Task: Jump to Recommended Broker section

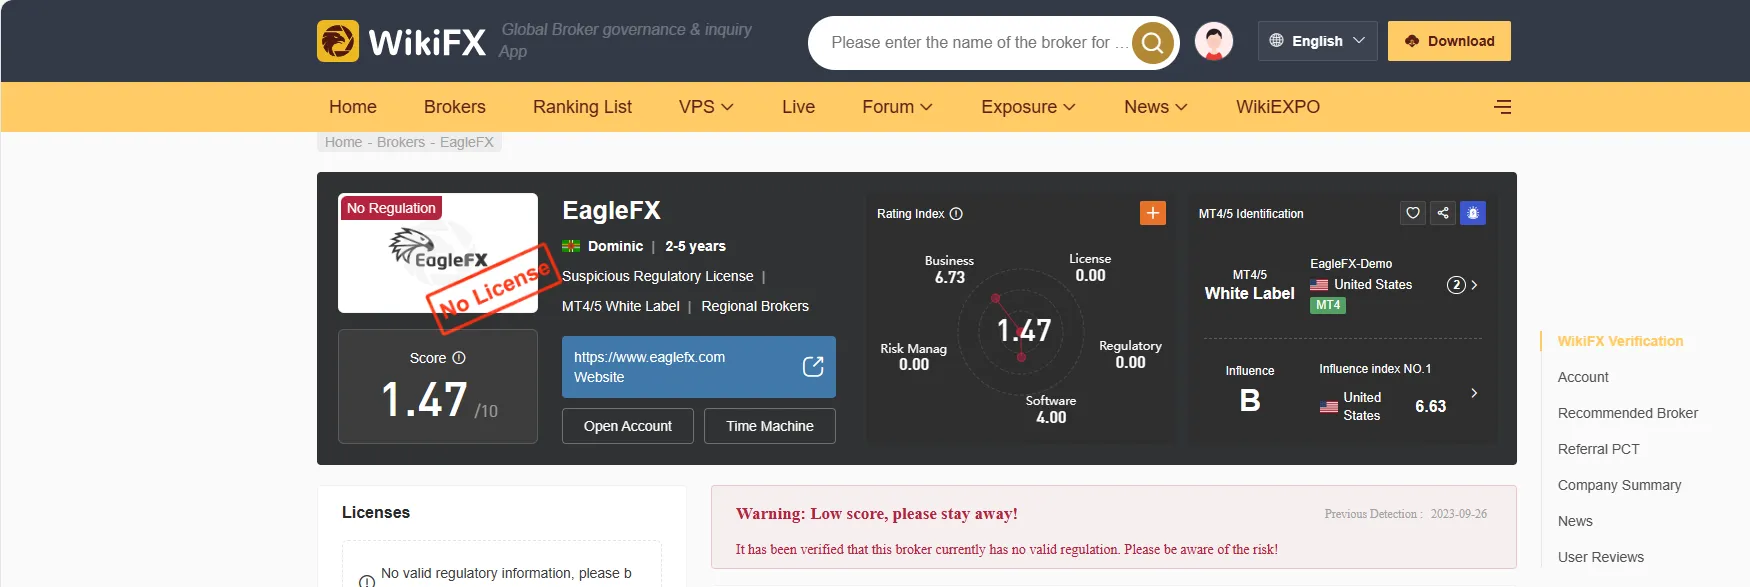Action: click(1628, 413)
